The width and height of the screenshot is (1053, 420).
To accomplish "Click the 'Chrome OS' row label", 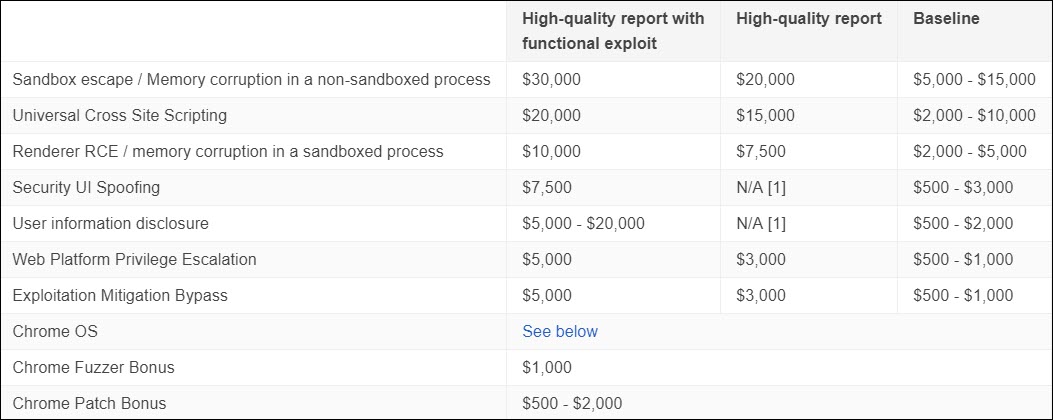I will click(55, 331).
